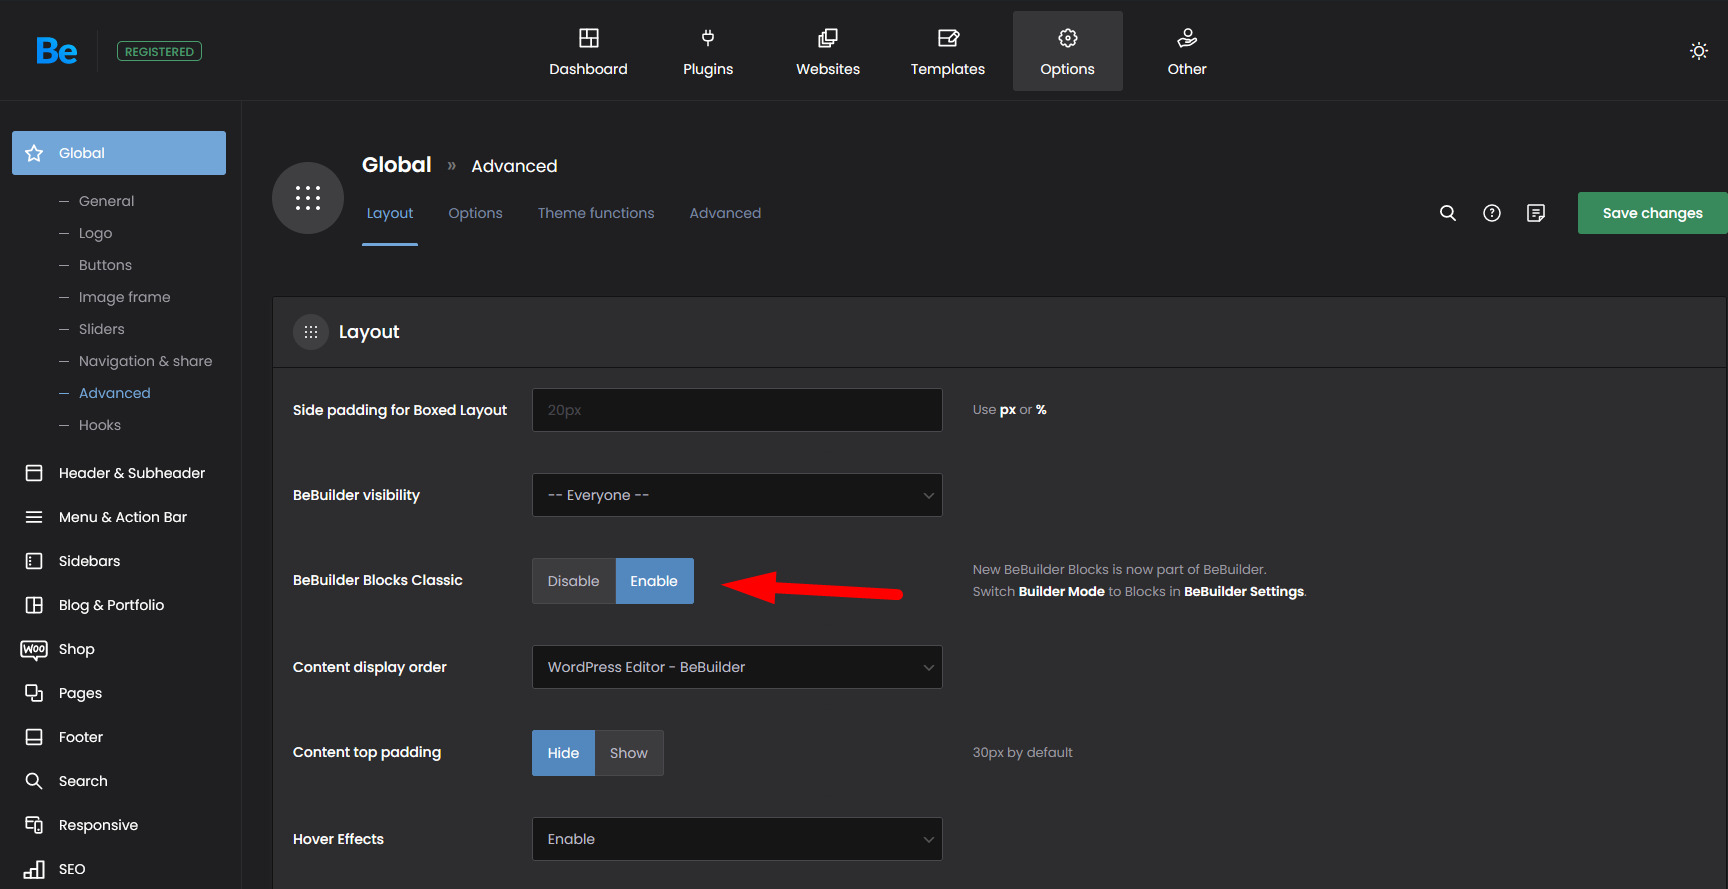The image size is (1728, 889).
Task: Open the BeBuilder visibility dropdown
Action: pos(737,495)
